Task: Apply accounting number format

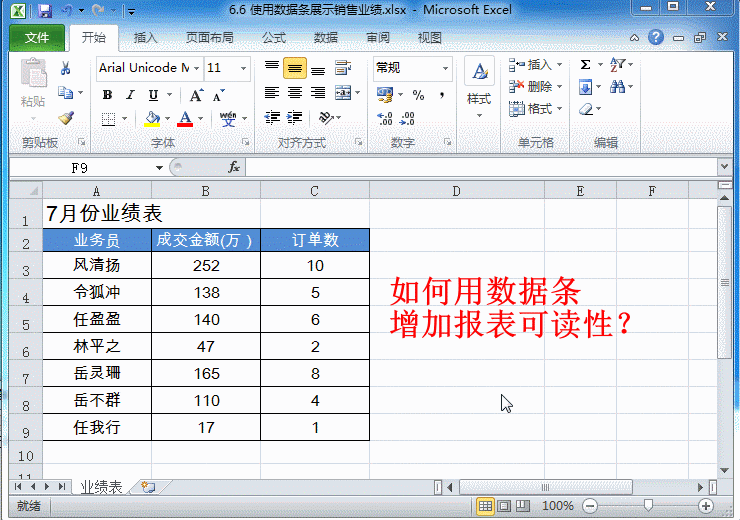Action: 385,94
